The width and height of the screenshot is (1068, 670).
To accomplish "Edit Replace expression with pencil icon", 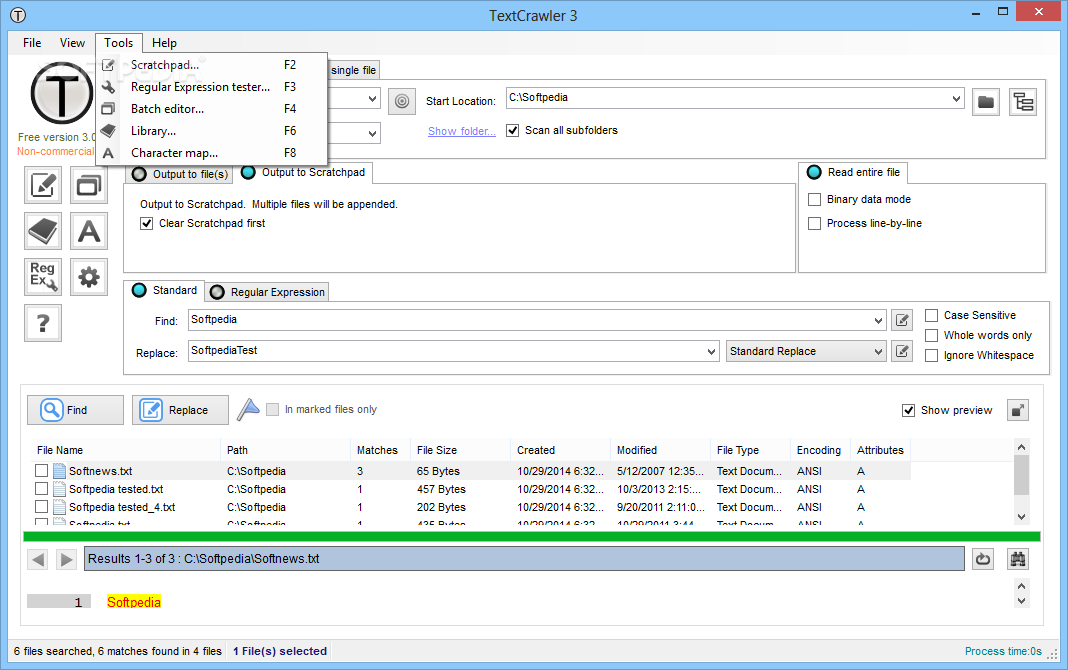I will tap(902, 351).
